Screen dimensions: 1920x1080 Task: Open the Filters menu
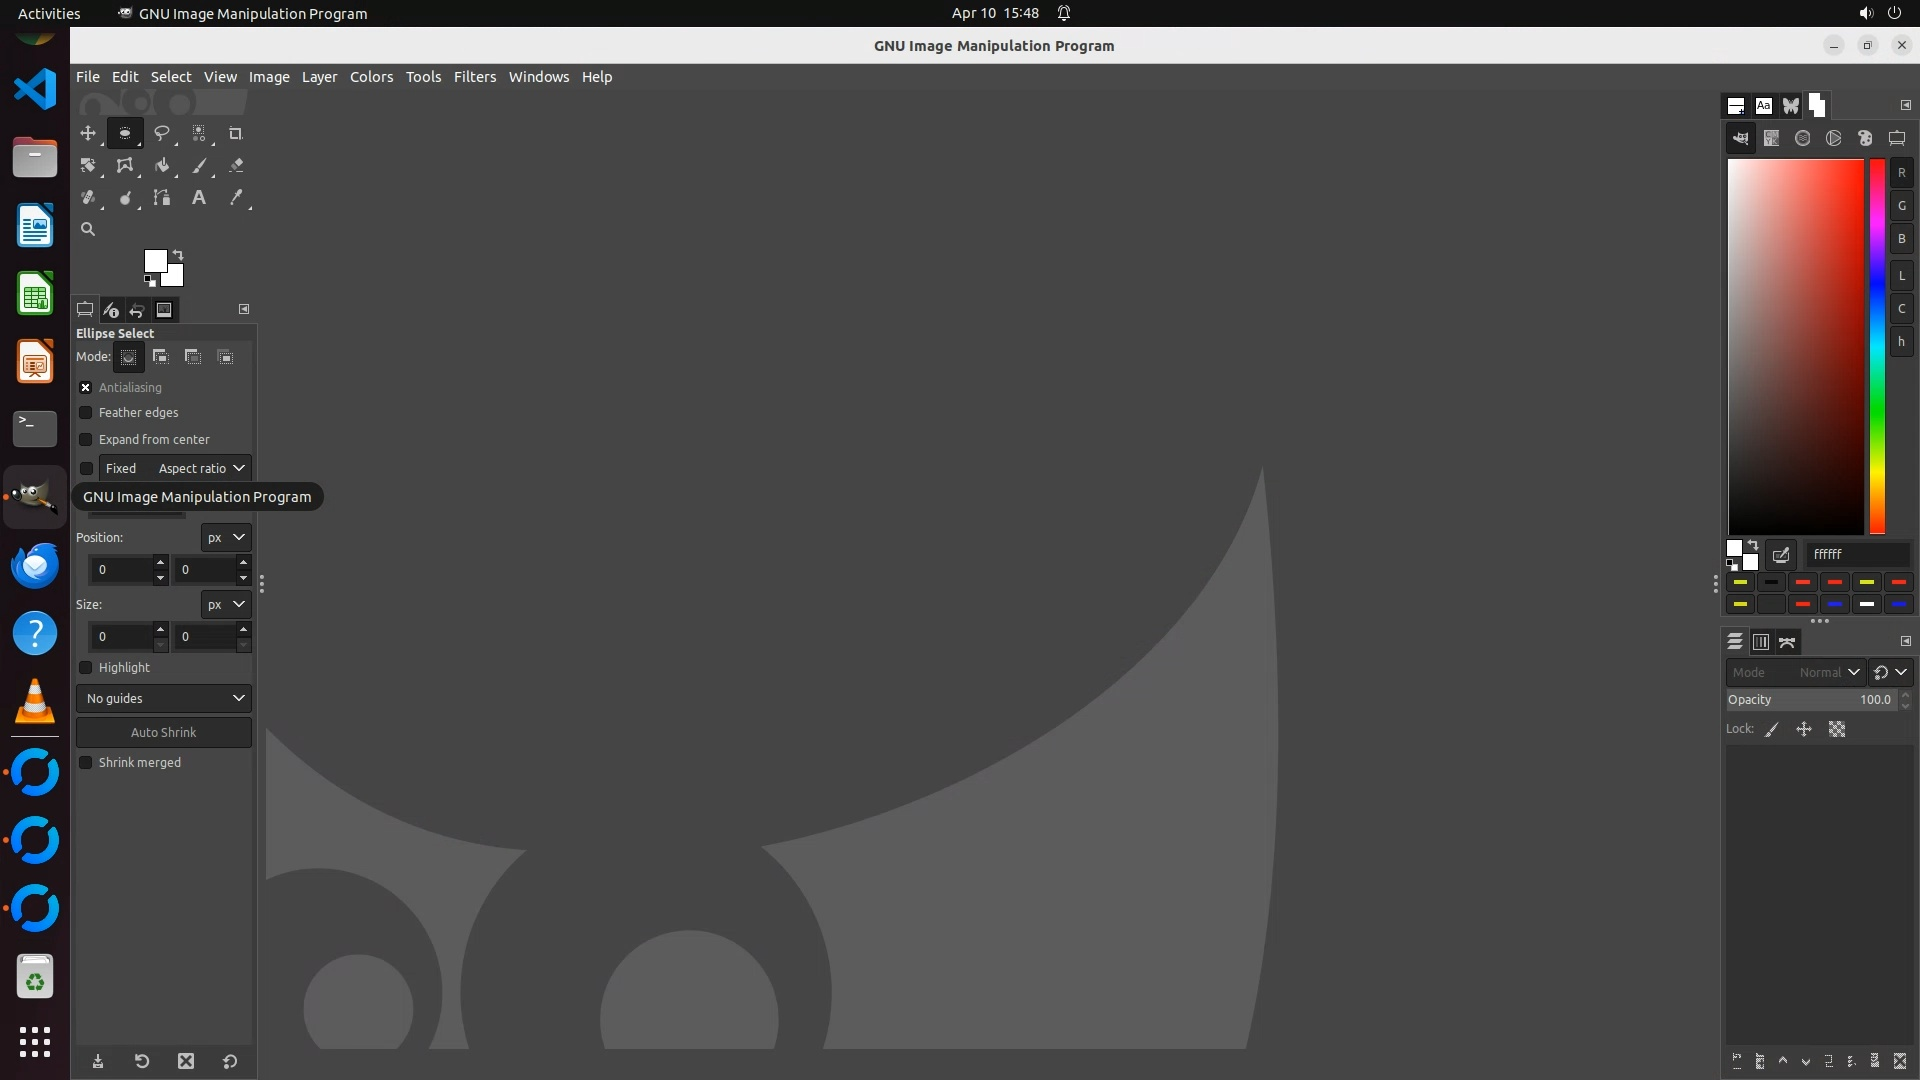474,77
